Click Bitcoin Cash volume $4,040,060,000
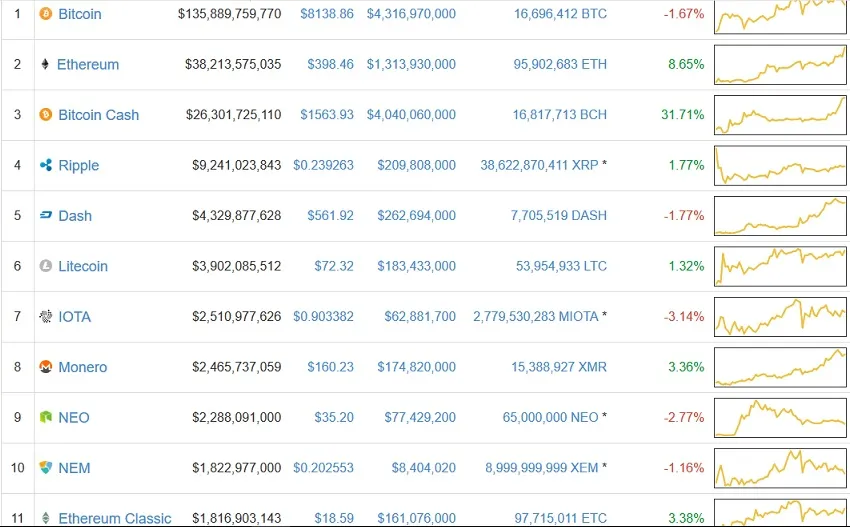The image size is (850, 527). [411, 114]
